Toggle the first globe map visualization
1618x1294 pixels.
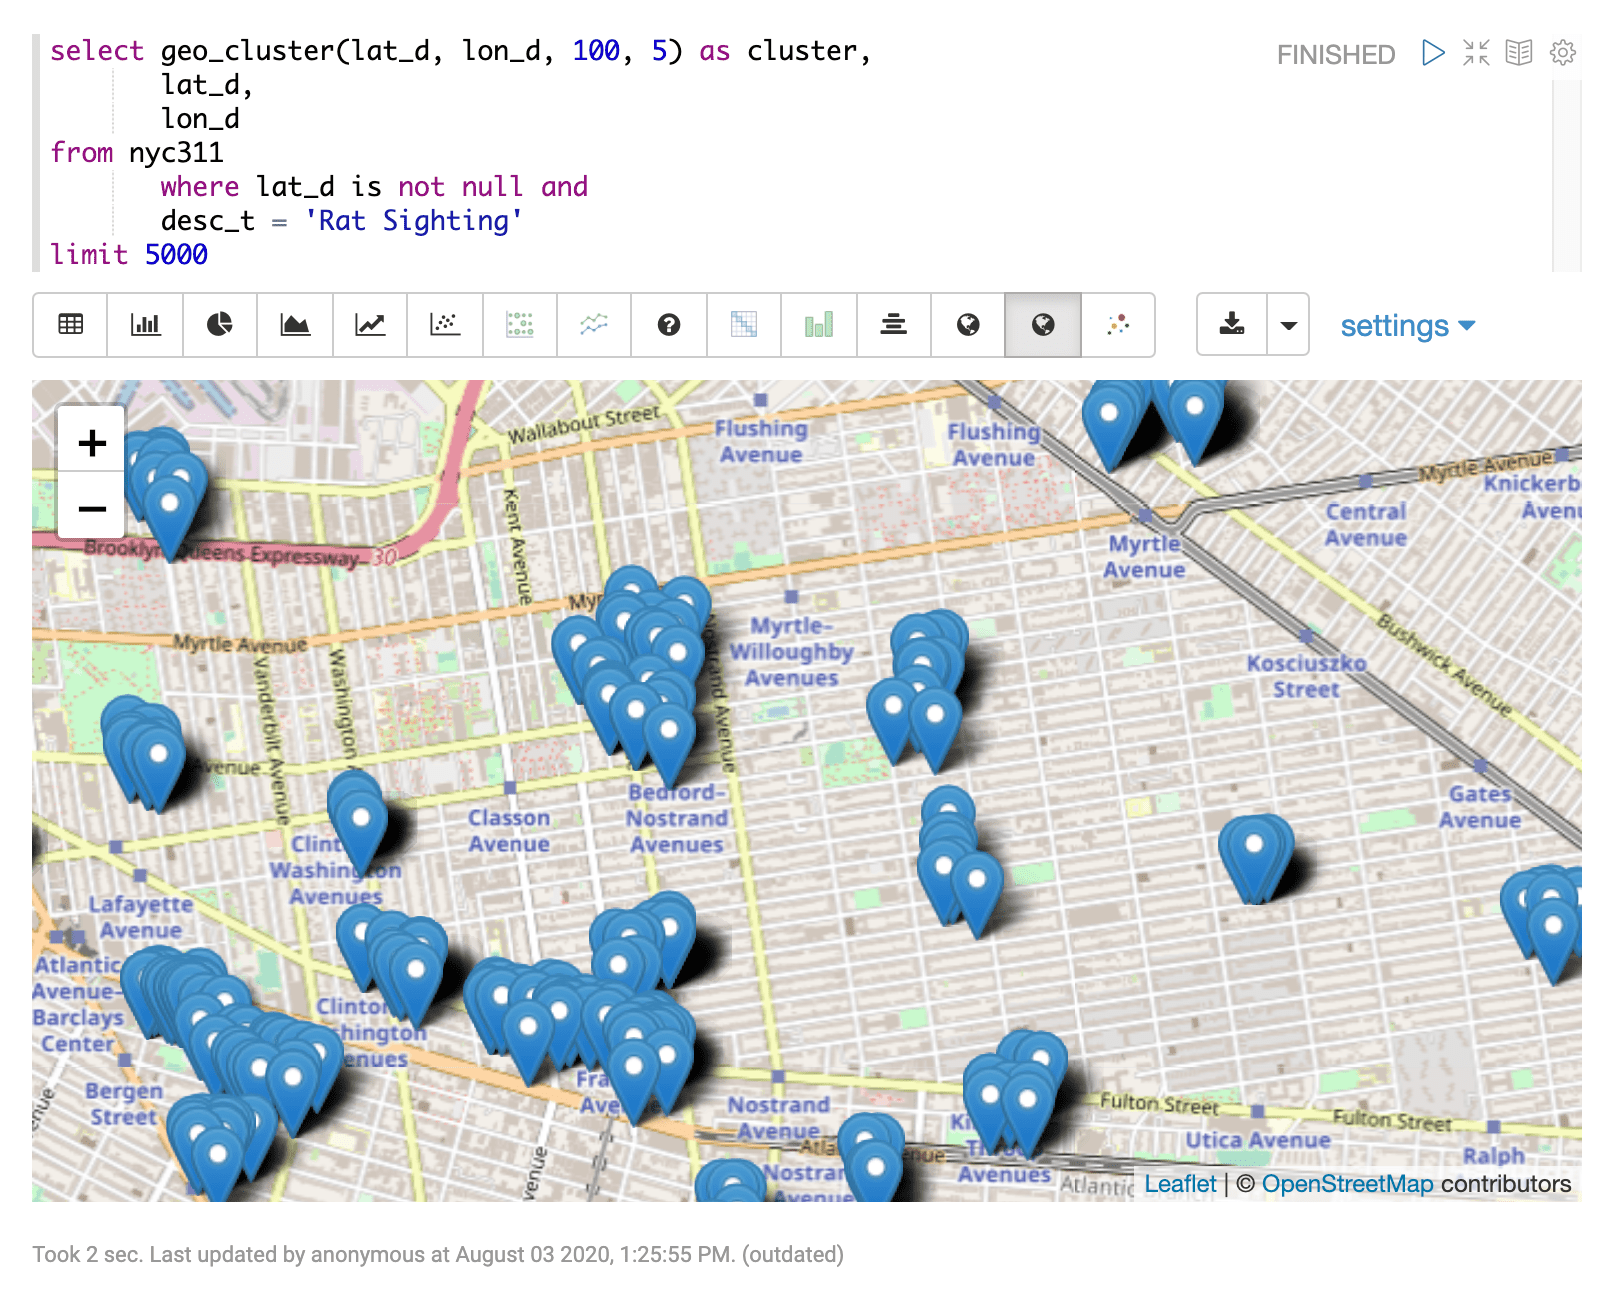[x=967, y=325]
